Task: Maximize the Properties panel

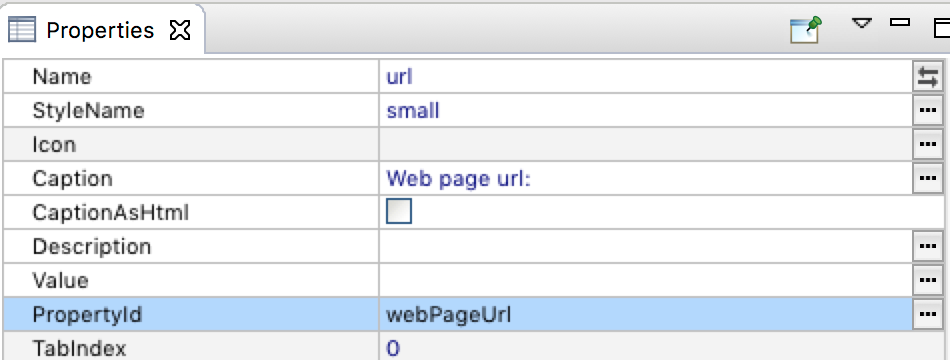Action: (941, 27)
